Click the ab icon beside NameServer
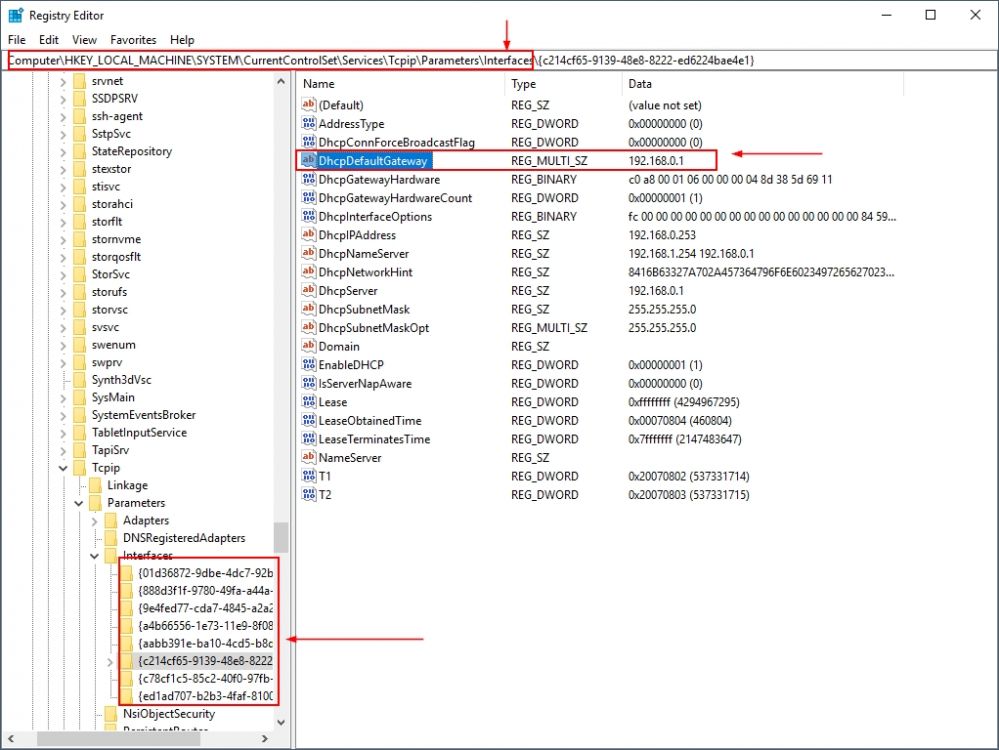999x750 pixels. coord(309,457)
